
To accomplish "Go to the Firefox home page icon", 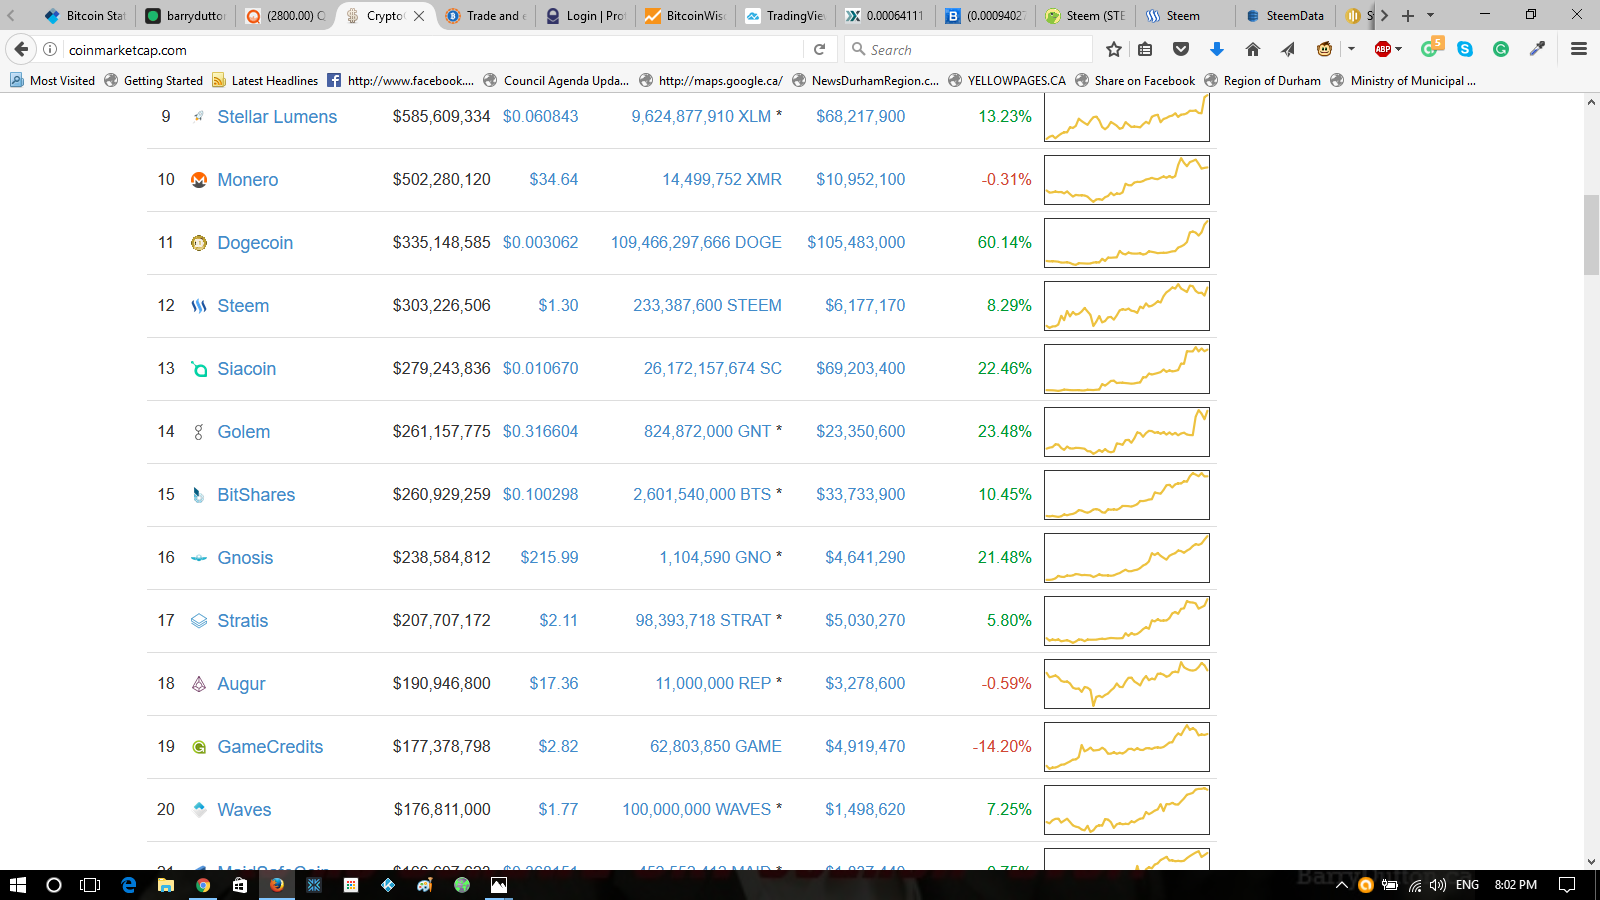I will pyautogui.click(x=1252, y=49).
